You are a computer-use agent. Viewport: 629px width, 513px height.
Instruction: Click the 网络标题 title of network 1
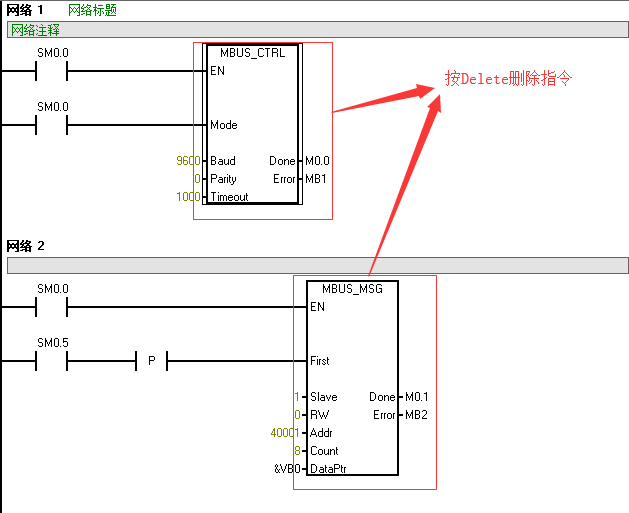coord(92,10)
